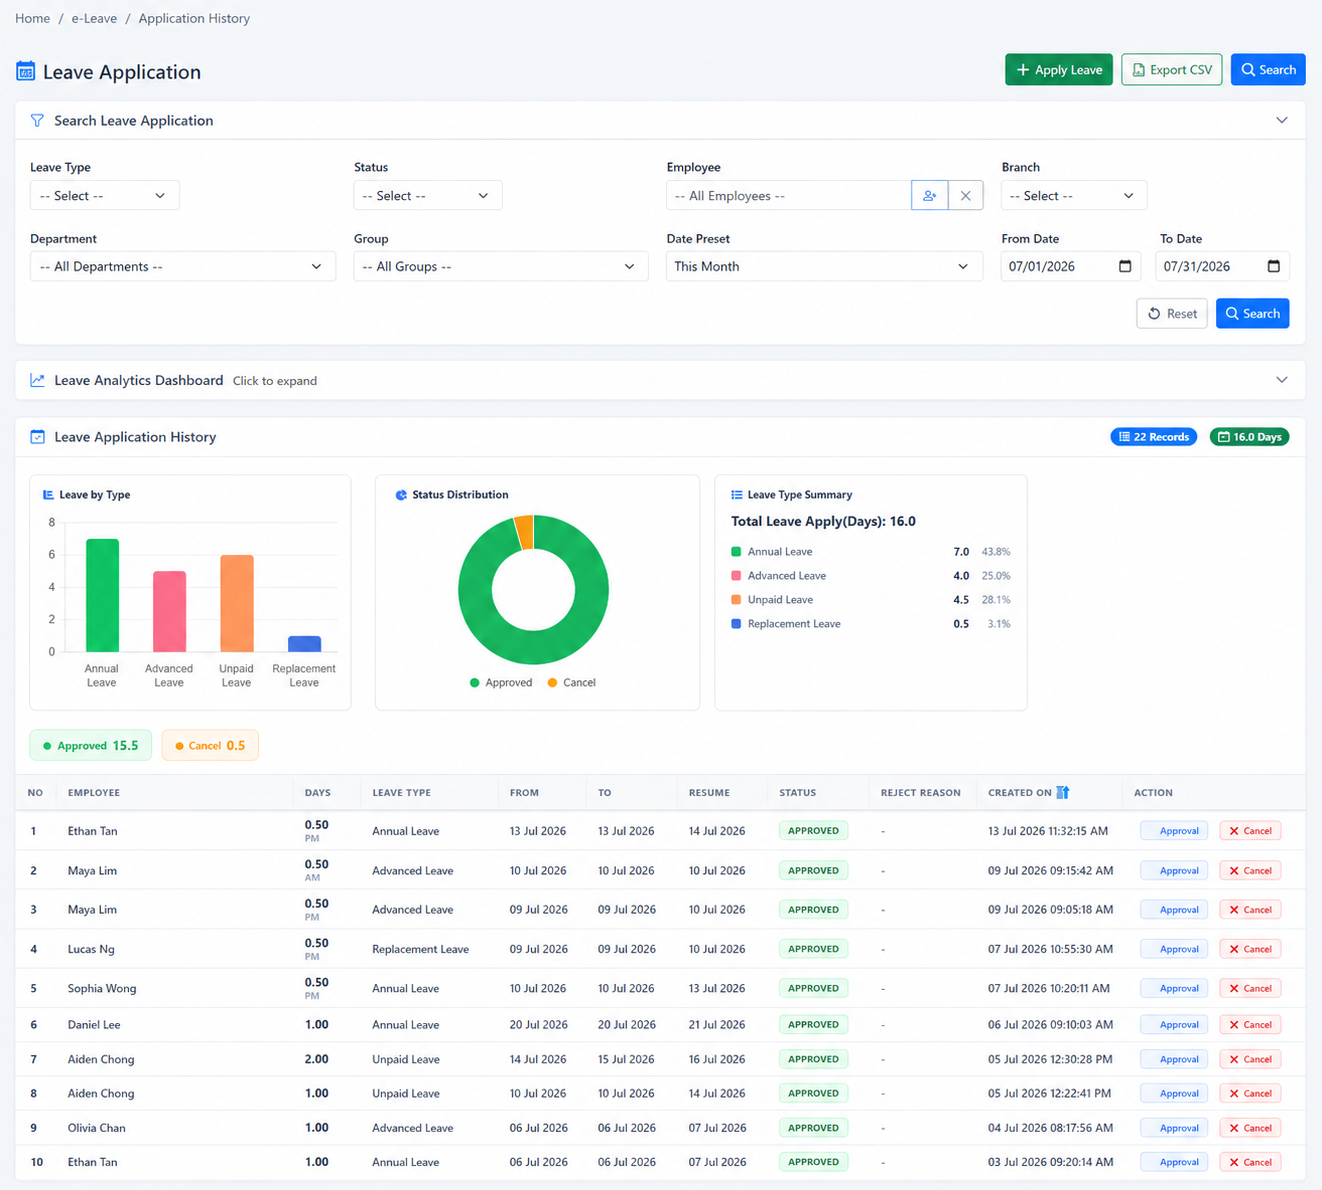Click the Cancel 0.5 status chip
This screenshot has width=1322, height=1190.
(210, 745)
